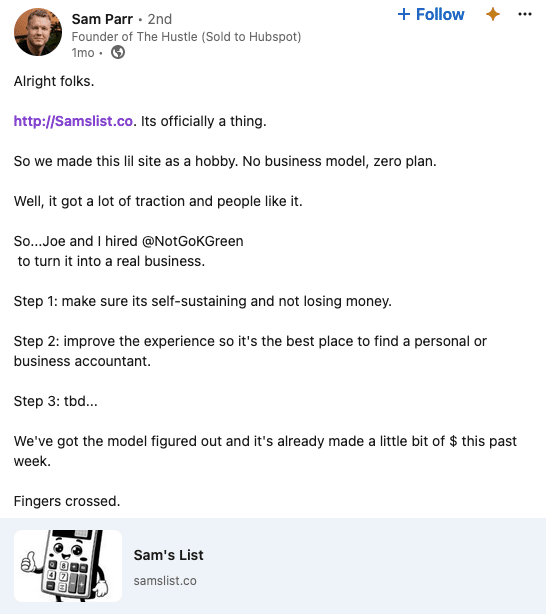The height and width of the screenshot is (616, 546).
Task: Click the 'Step 2' improve experience paragraph
Action: coord(250,351)
